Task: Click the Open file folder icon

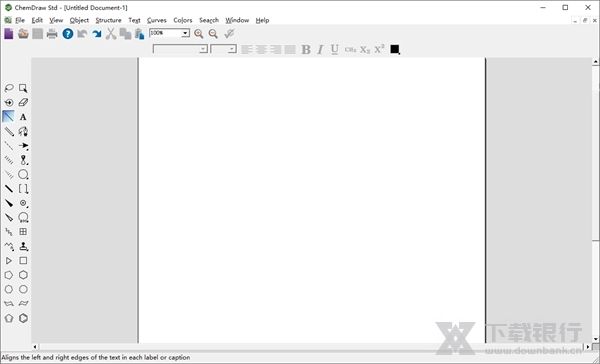Action: click(23, 34)
